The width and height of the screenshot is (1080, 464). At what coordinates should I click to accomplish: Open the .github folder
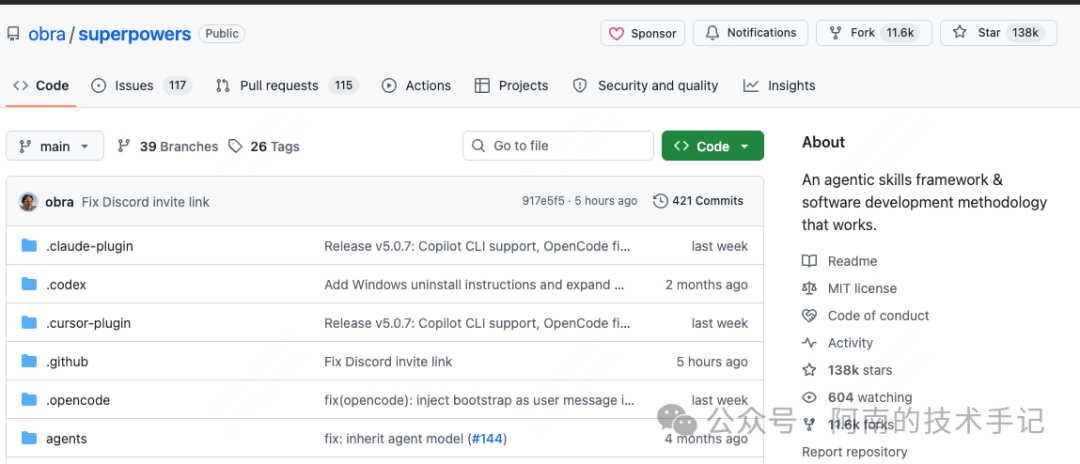click(x=67, y=361)
